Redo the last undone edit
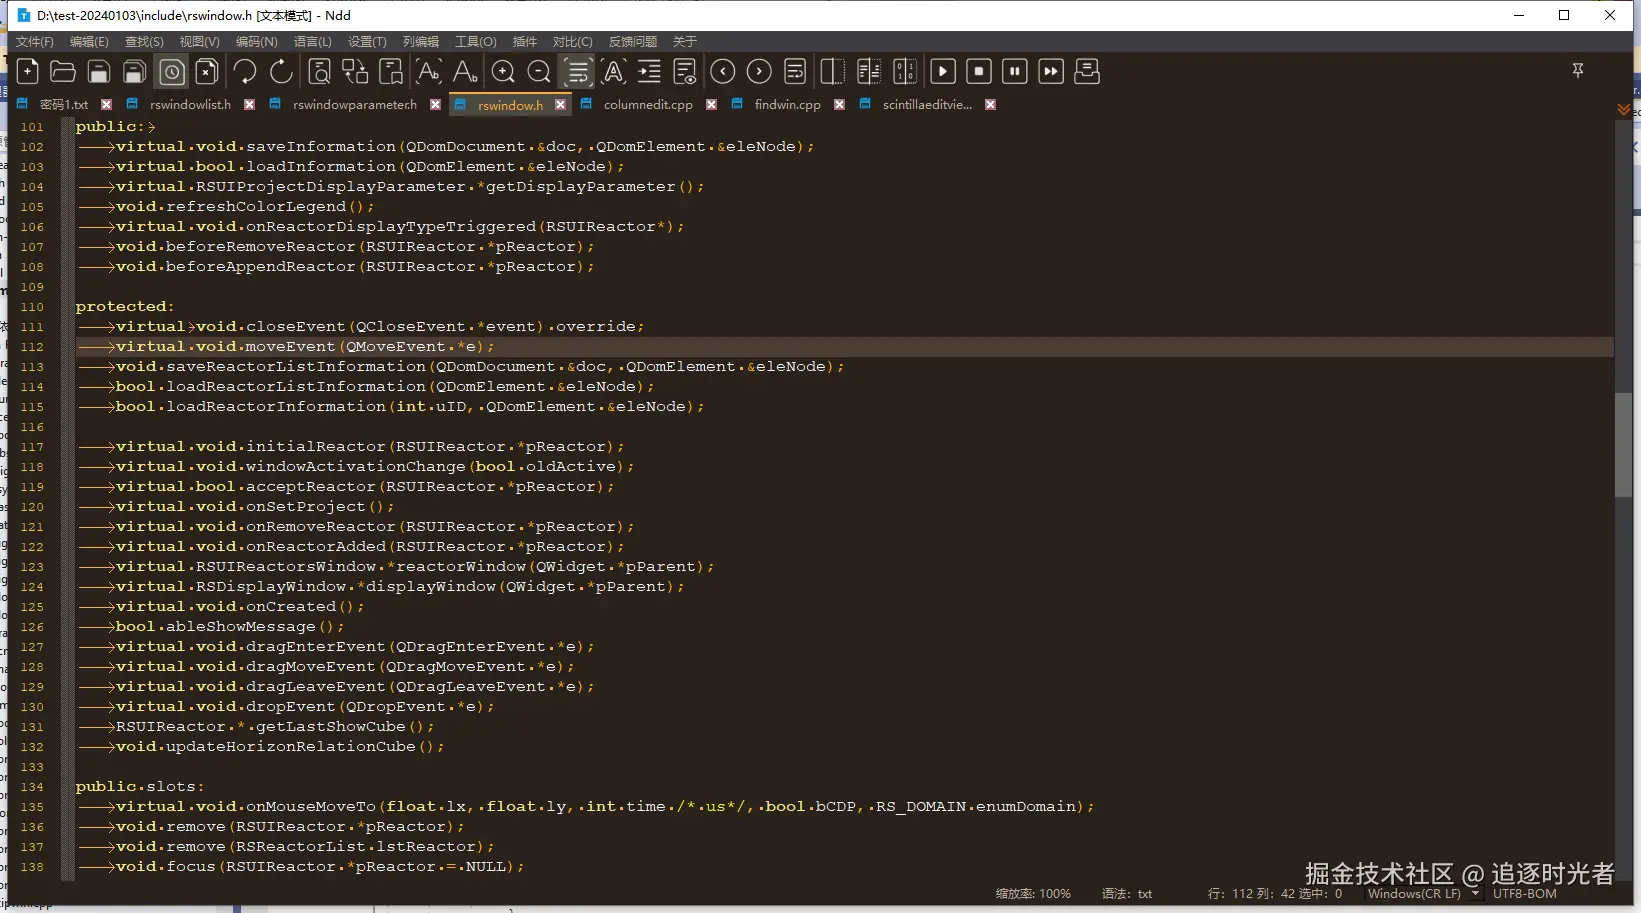Image resolution: width=1641 pixels, height=913 pixels. (281, 72)
